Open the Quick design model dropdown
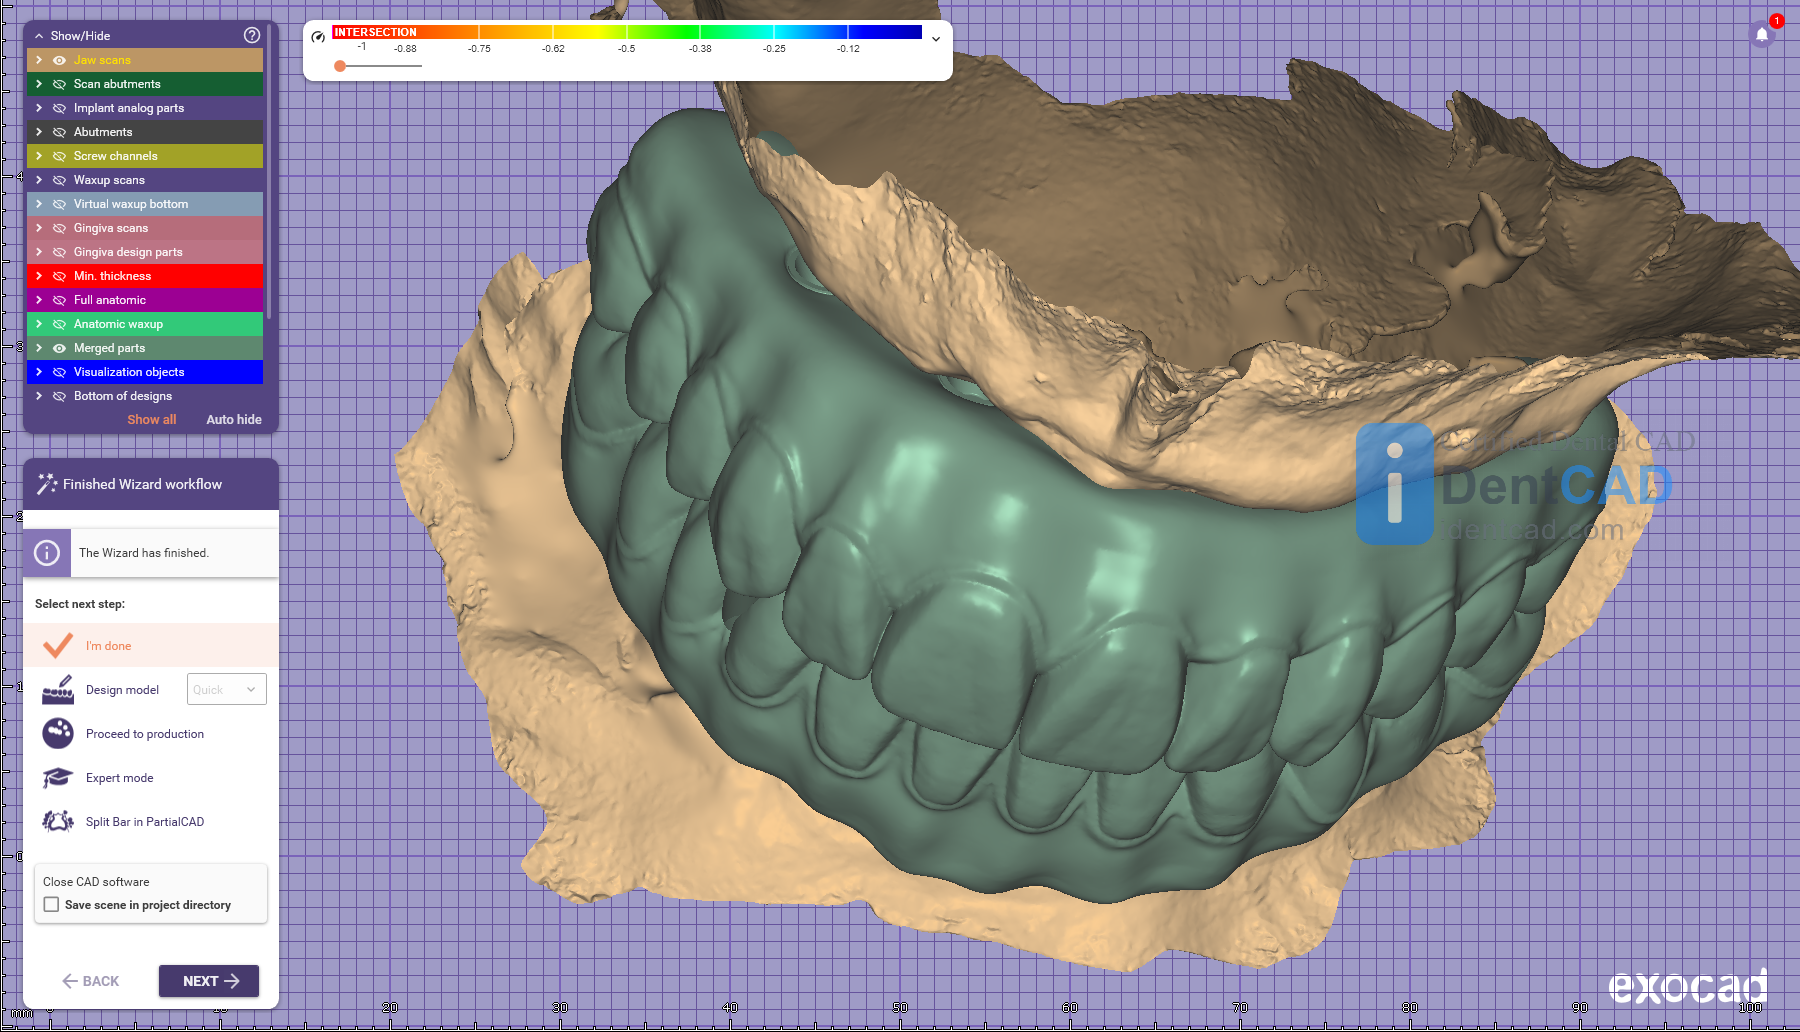 point(226,690)
